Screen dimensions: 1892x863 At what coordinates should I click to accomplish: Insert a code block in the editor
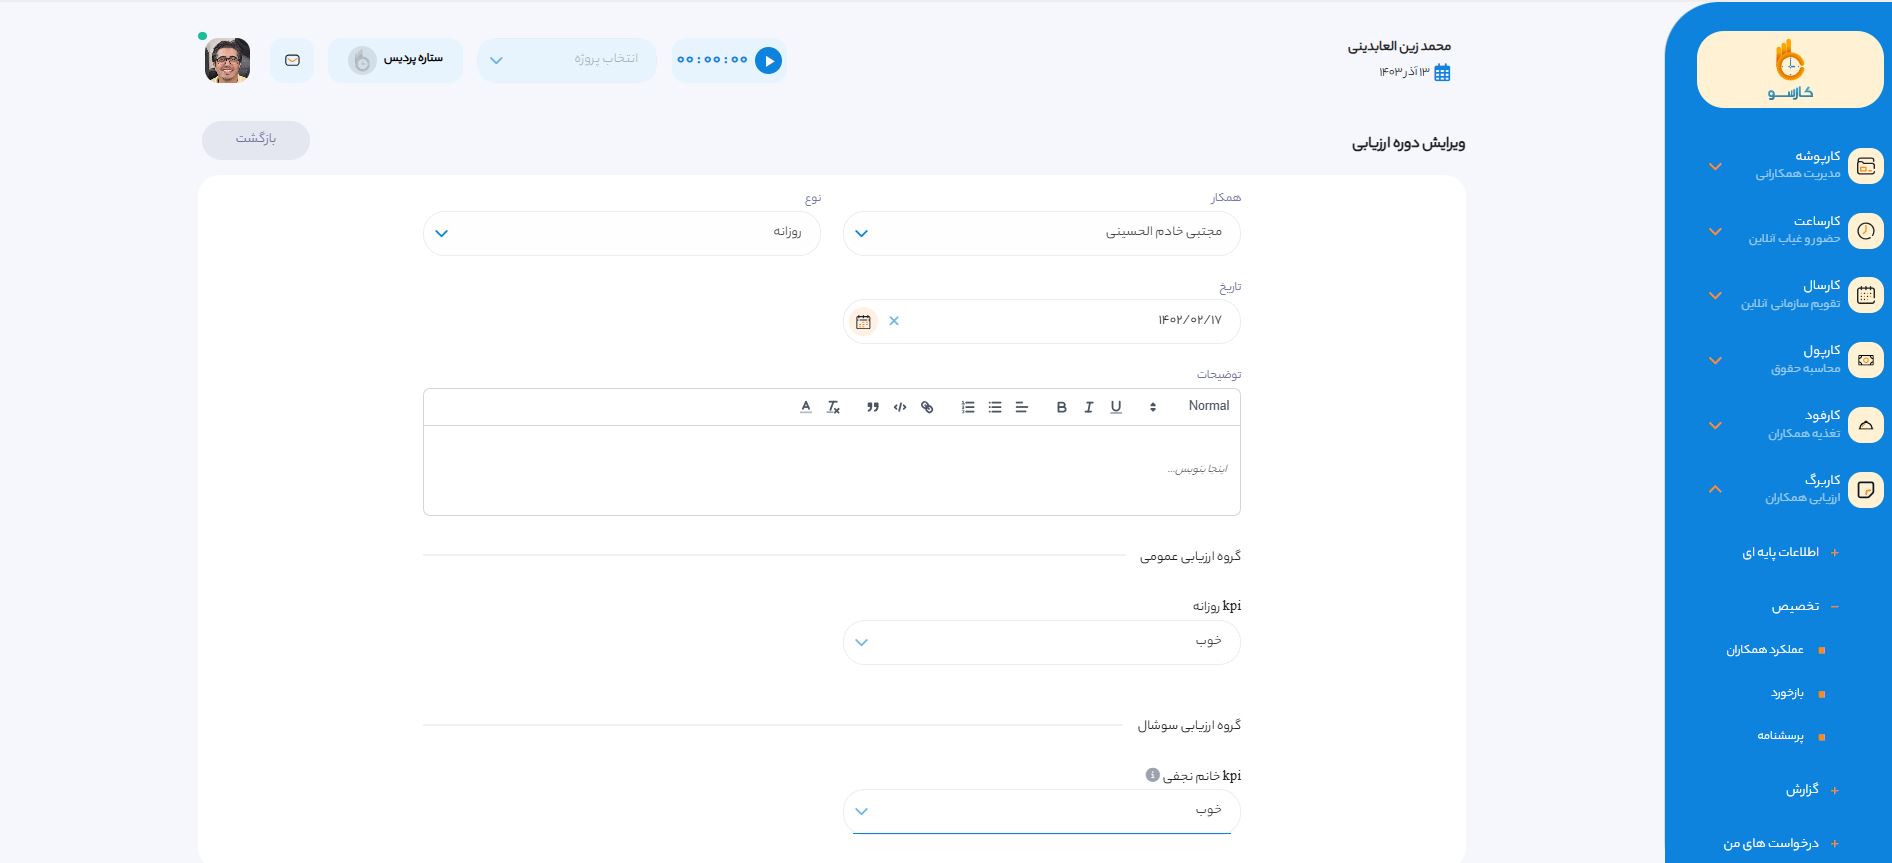click(900, 407)
